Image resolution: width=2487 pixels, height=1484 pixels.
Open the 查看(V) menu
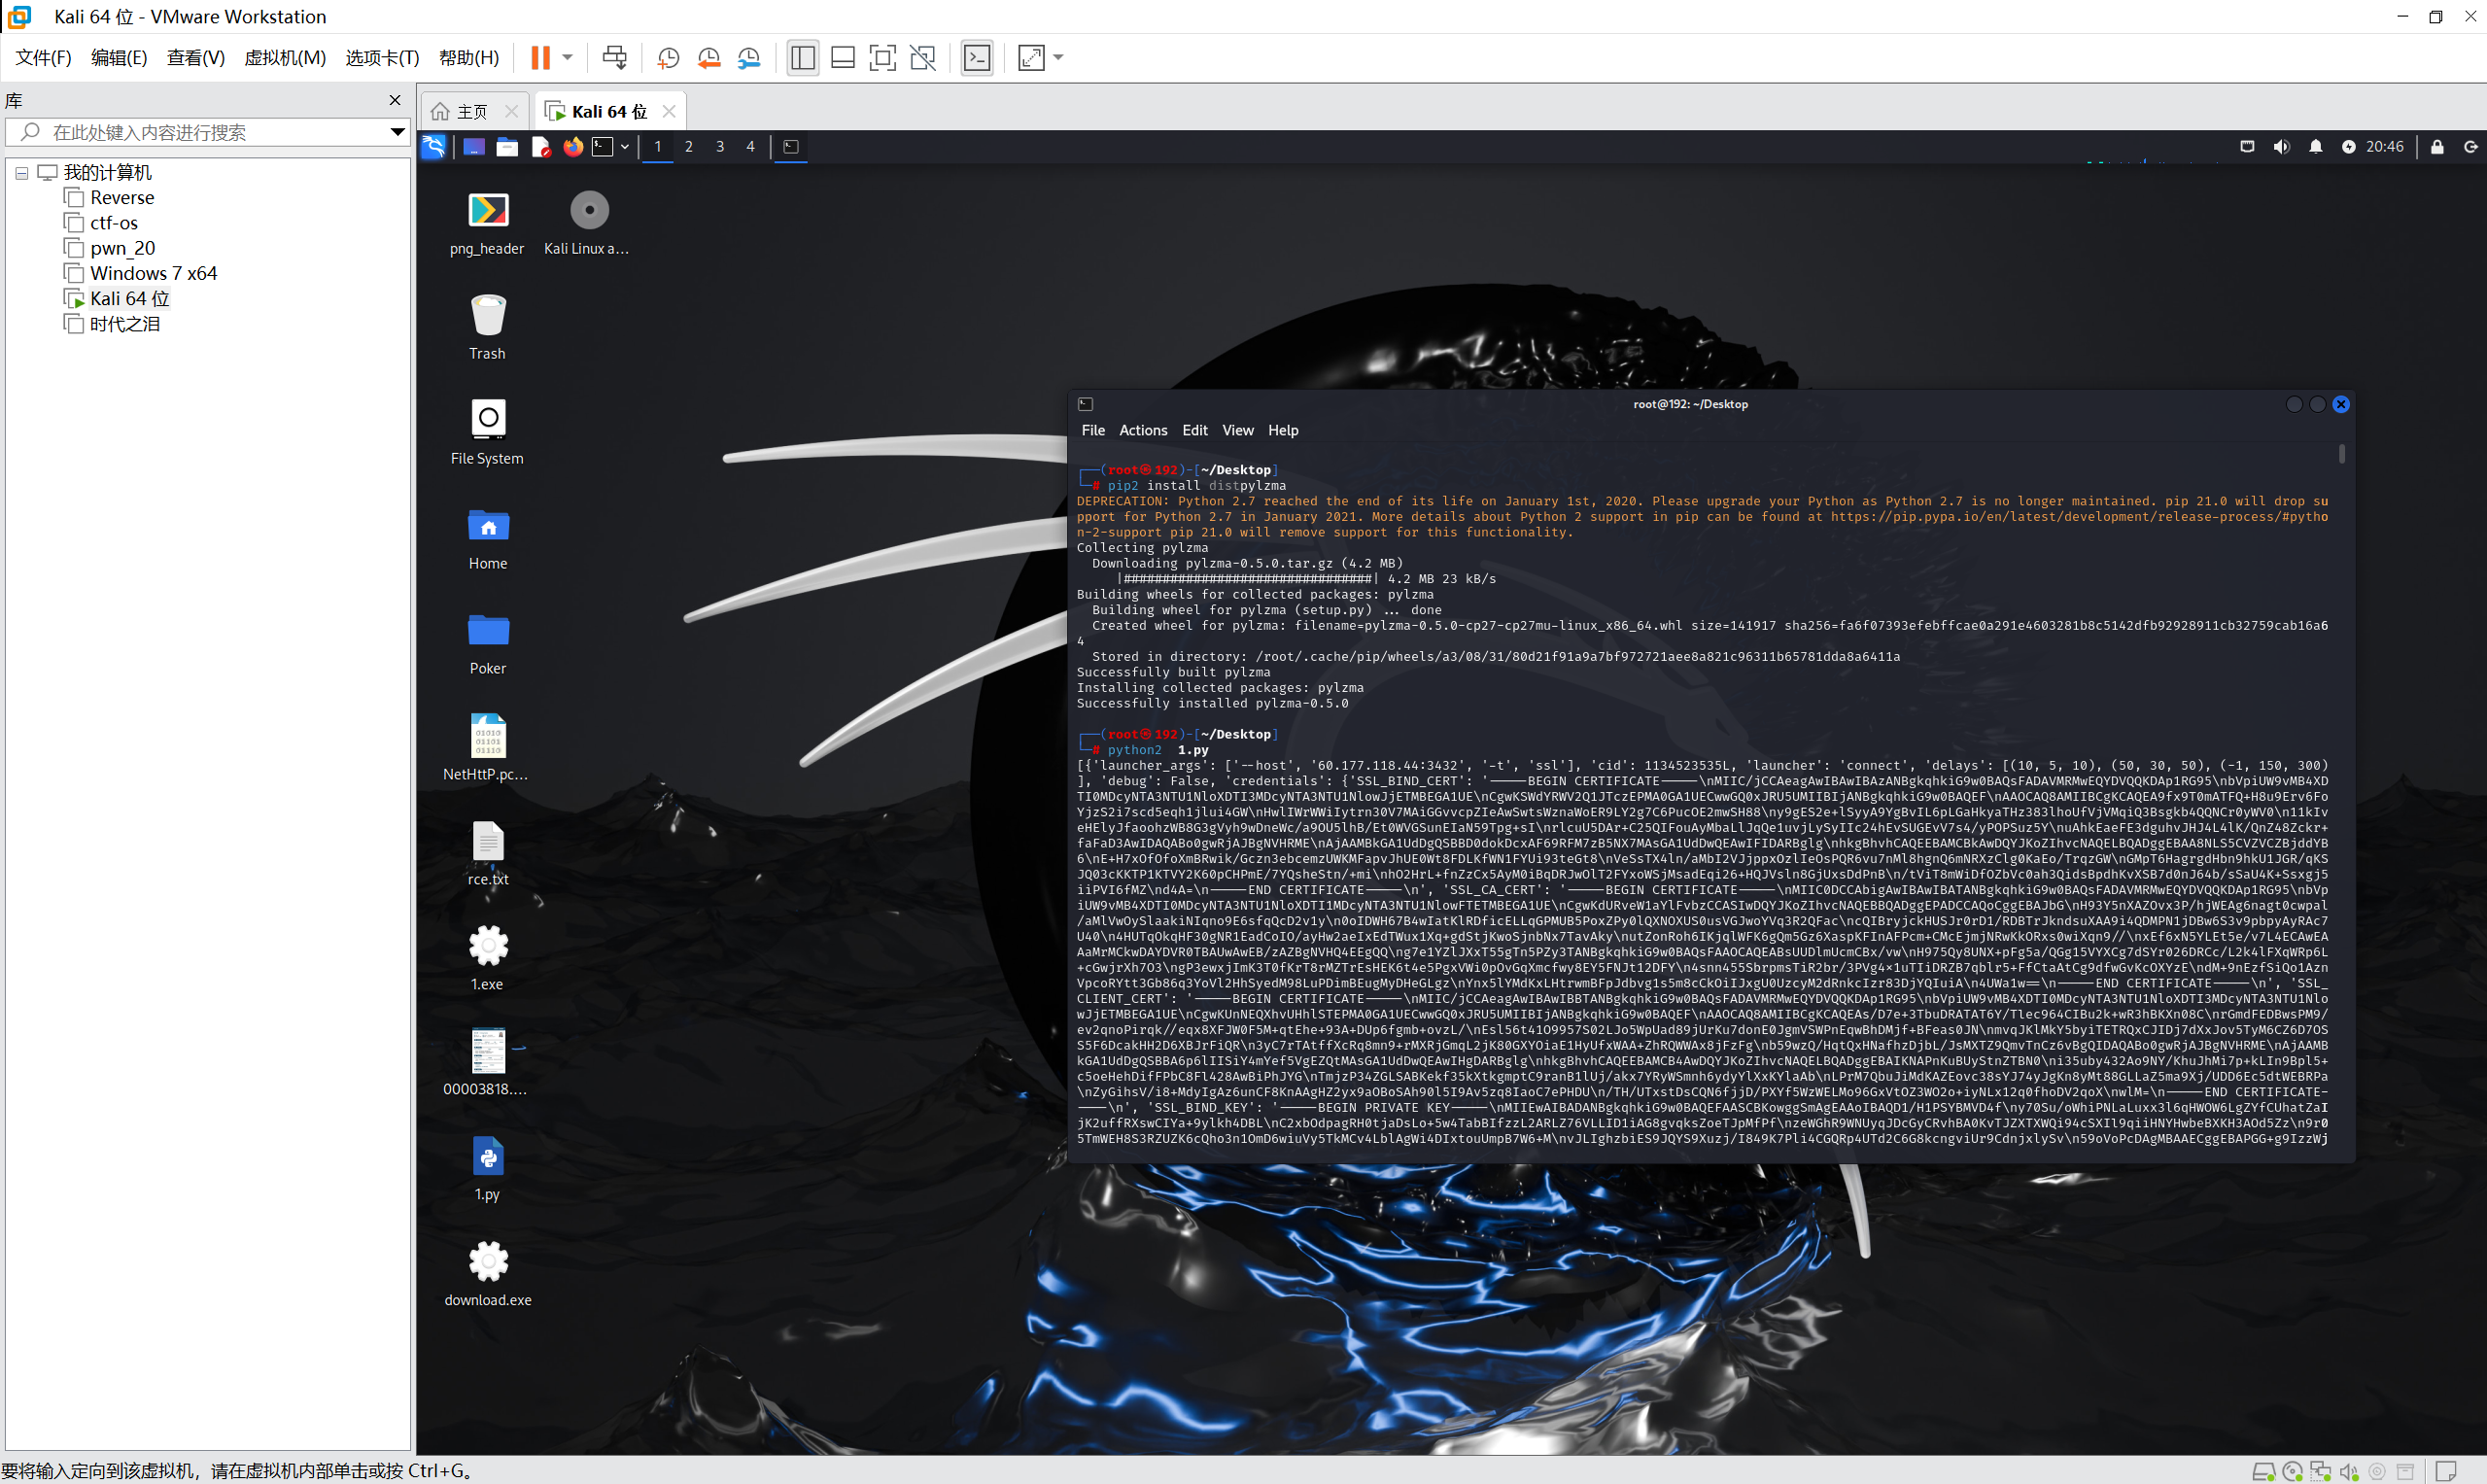(x=196, y=58)
